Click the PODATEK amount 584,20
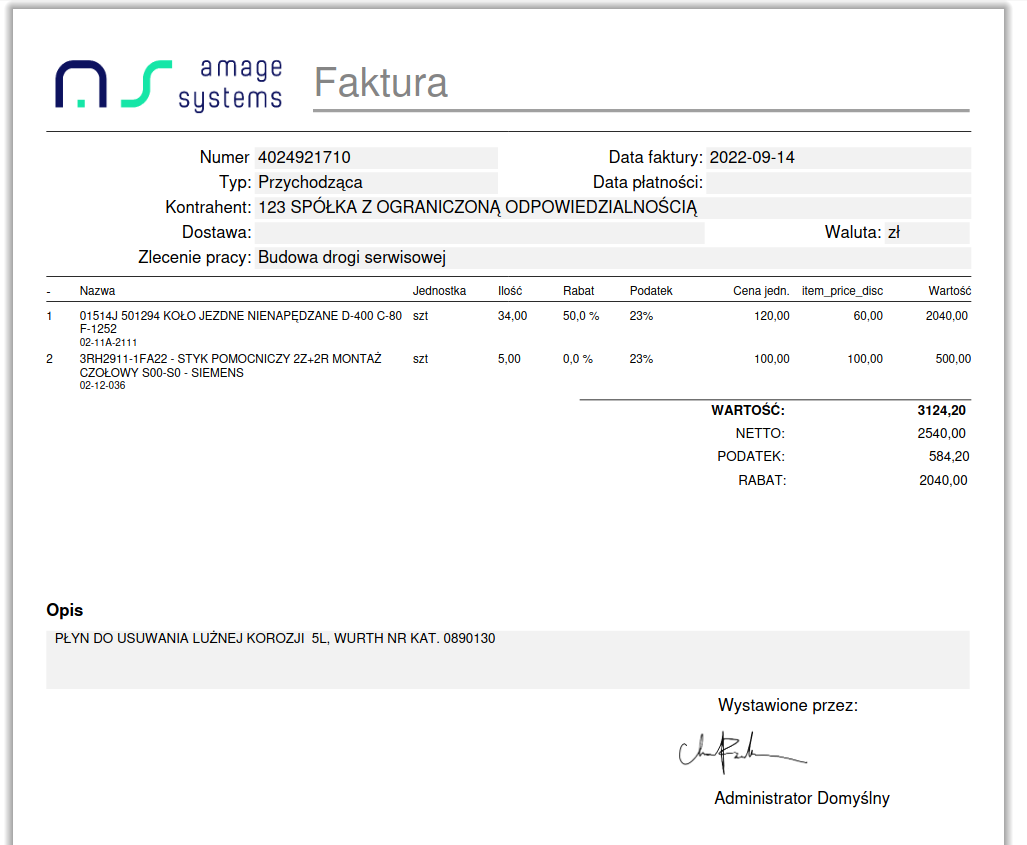This screenshot has height=845, width=1027. [x=948, y=457]
